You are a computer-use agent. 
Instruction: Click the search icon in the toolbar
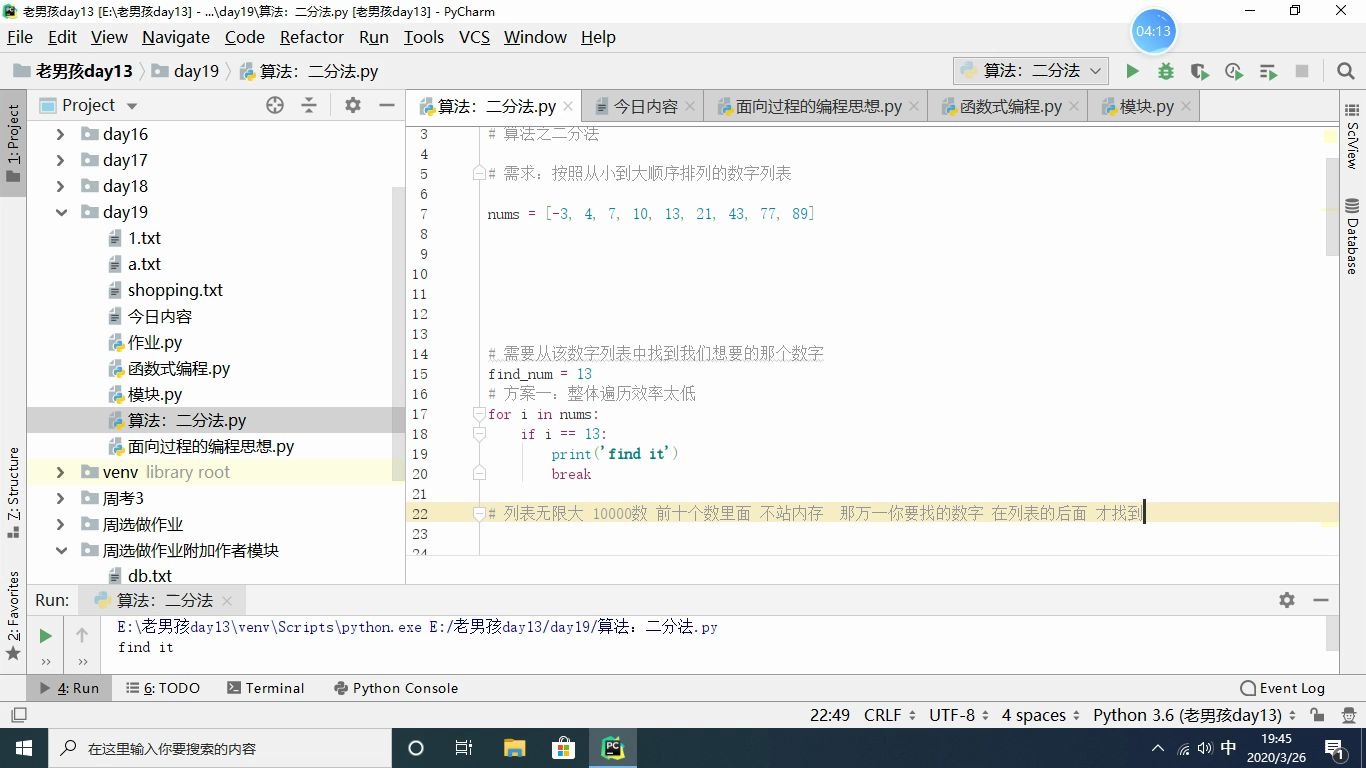pos(1345,71)
